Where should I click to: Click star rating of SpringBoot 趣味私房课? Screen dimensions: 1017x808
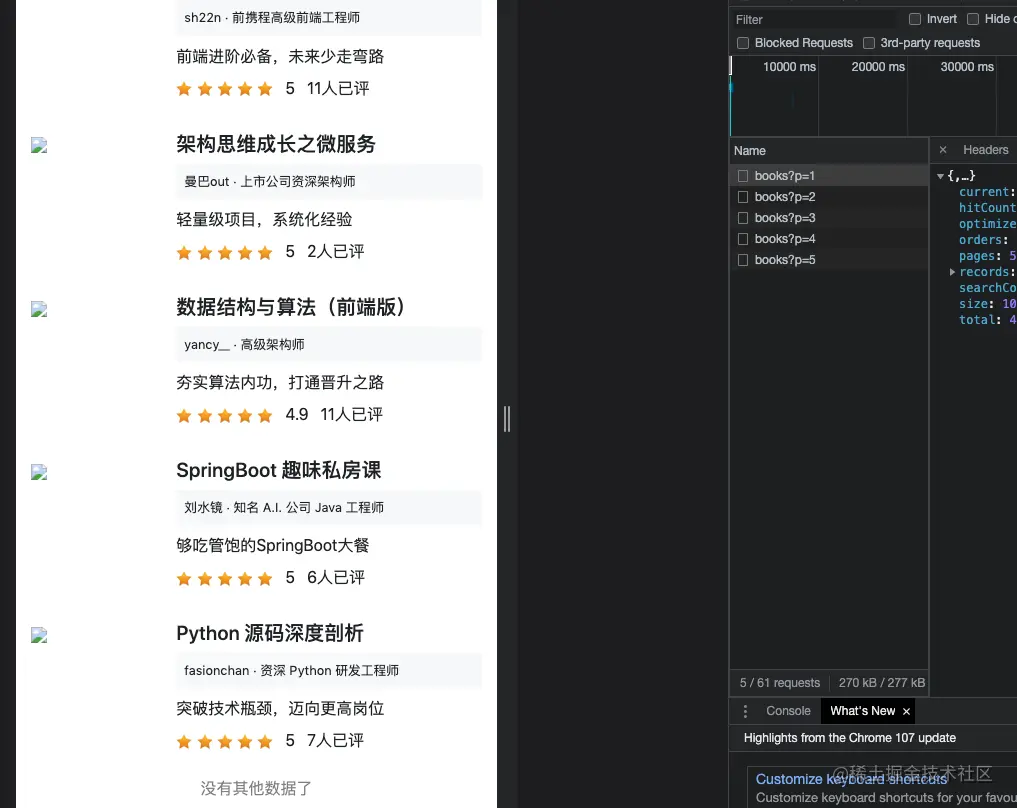point(224,578)
